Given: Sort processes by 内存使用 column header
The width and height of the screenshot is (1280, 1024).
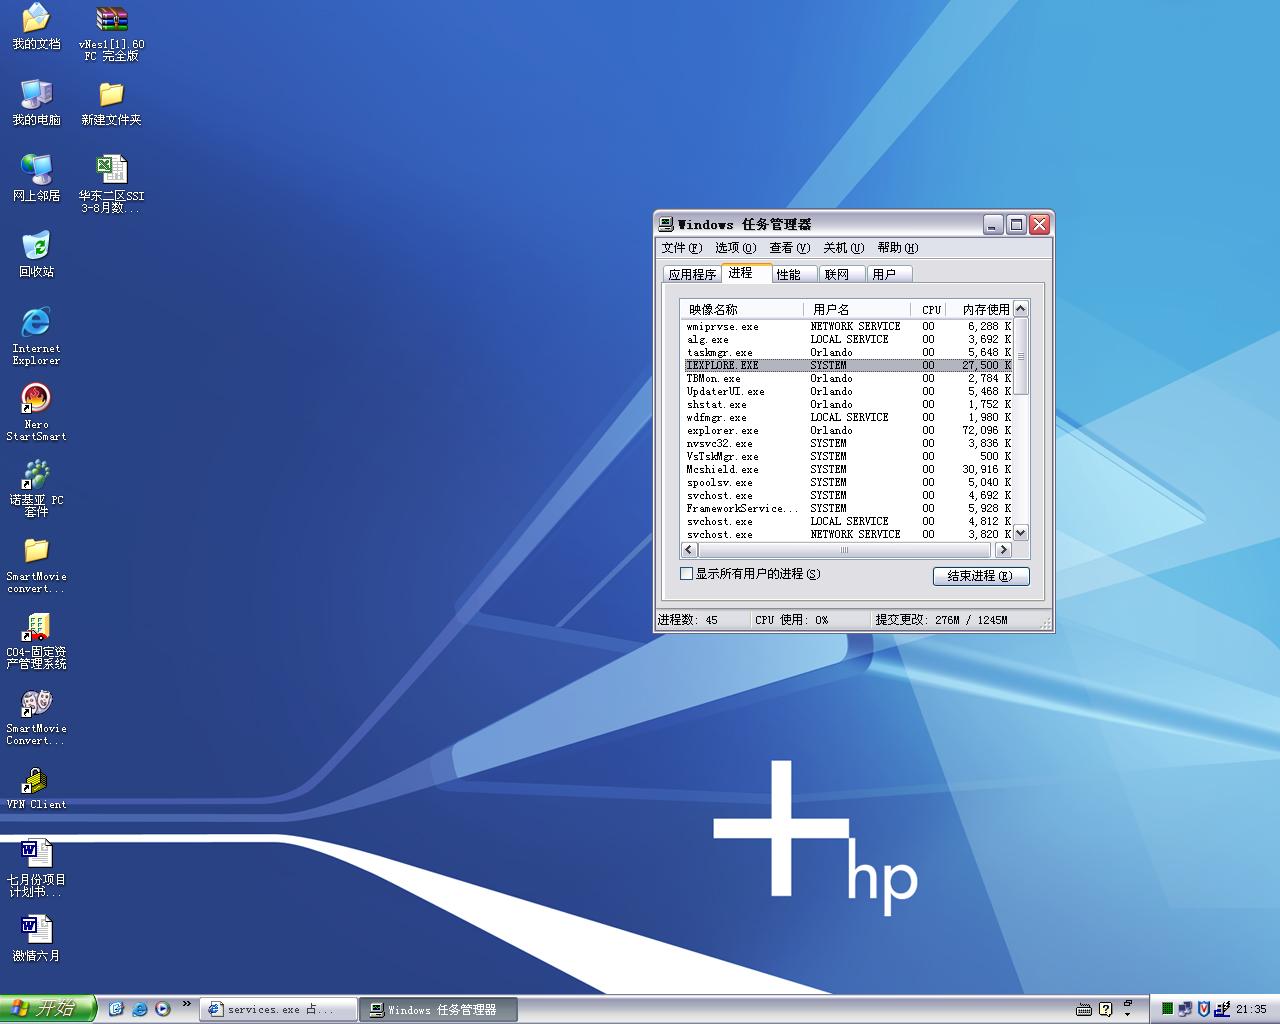Looking at the screenshot, I should click(x=984, y=310).
